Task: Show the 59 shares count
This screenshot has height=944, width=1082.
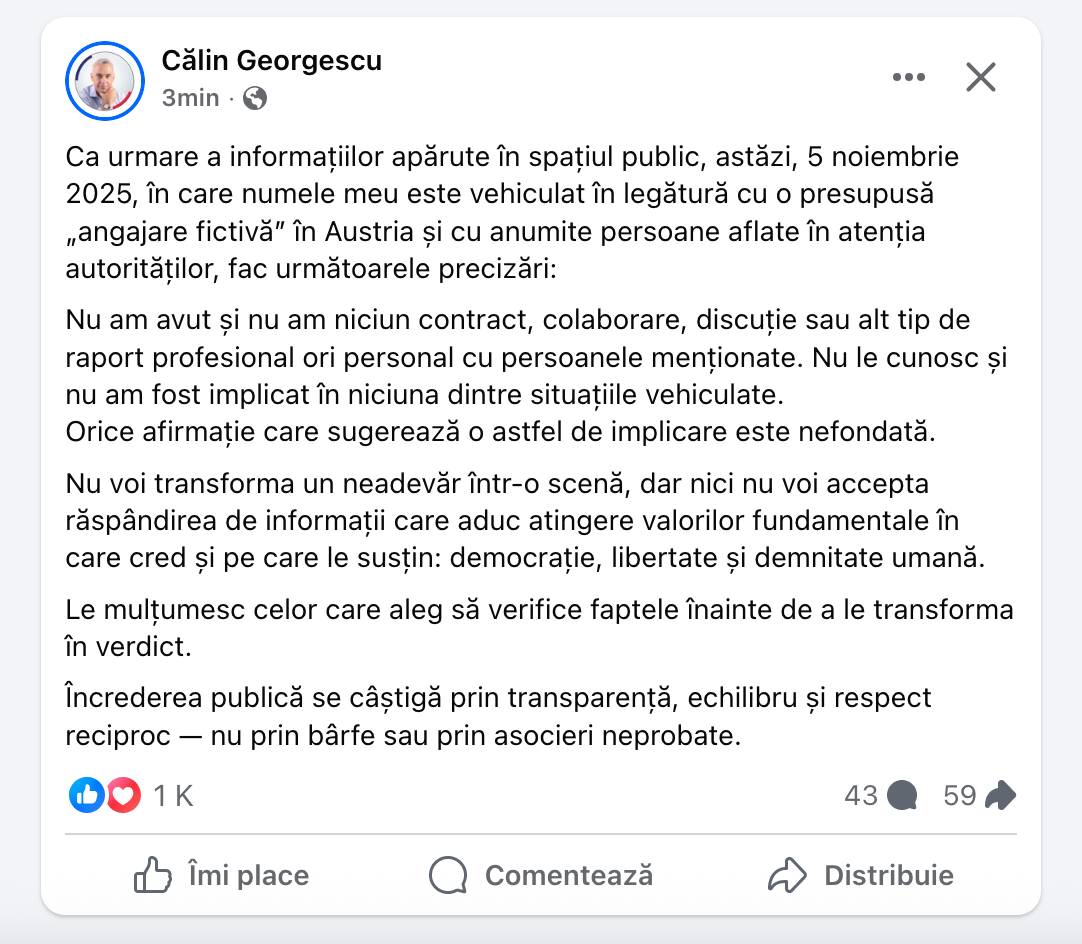Action: tap(959, 795)
